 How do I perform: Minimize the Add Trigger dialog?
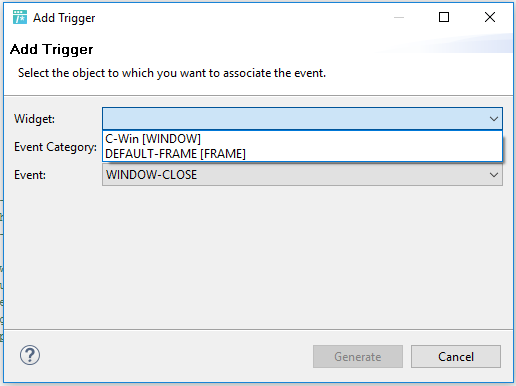pos(399,17)
